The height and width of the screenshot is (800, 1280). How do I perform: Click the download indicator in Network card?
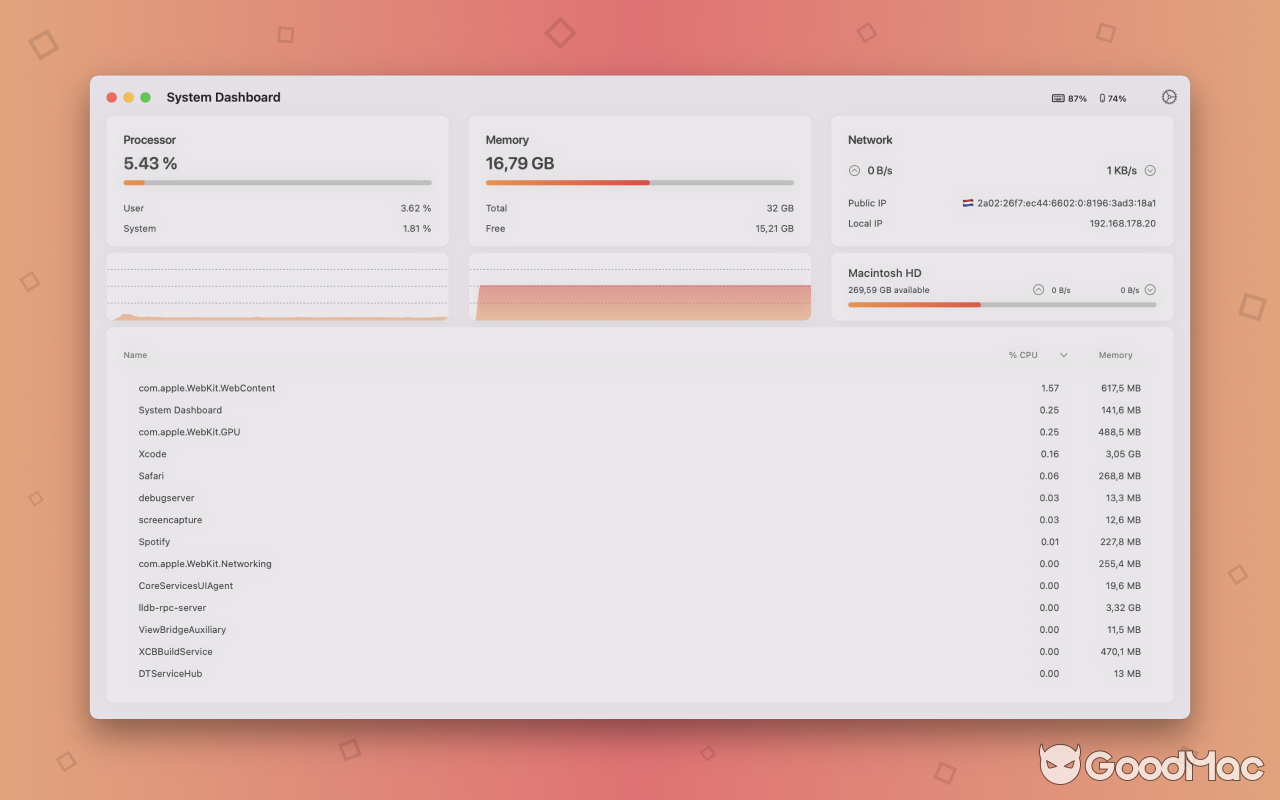click(1149, 170)
